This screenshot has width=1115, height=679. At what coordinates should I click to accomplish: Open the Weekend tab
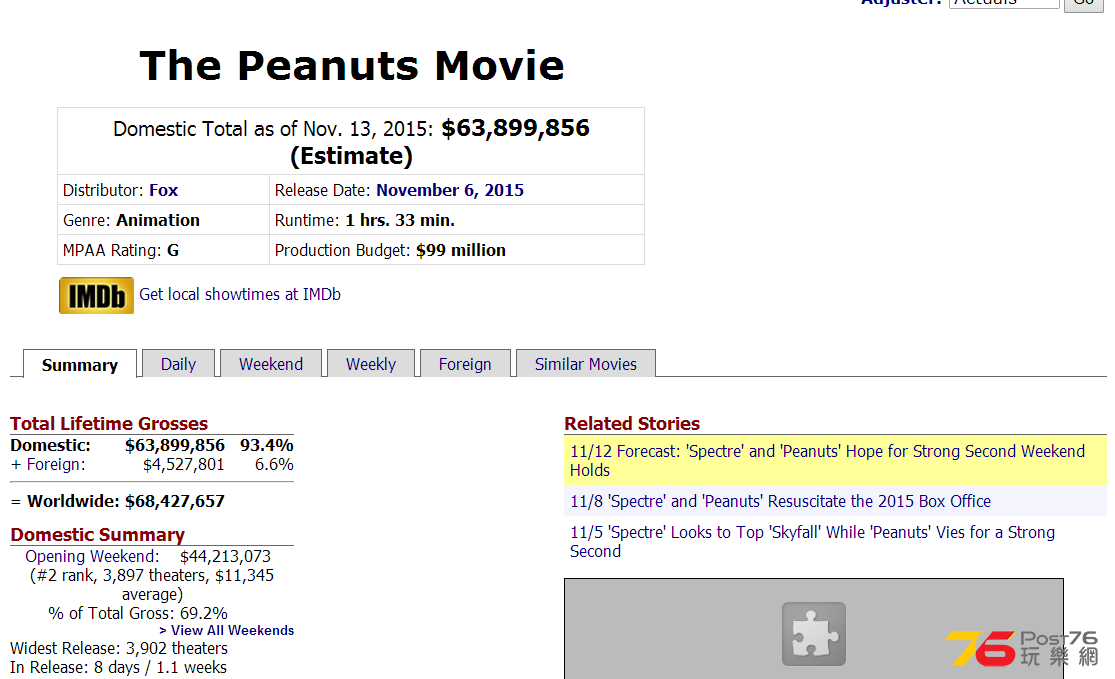(x=270, y=364)
